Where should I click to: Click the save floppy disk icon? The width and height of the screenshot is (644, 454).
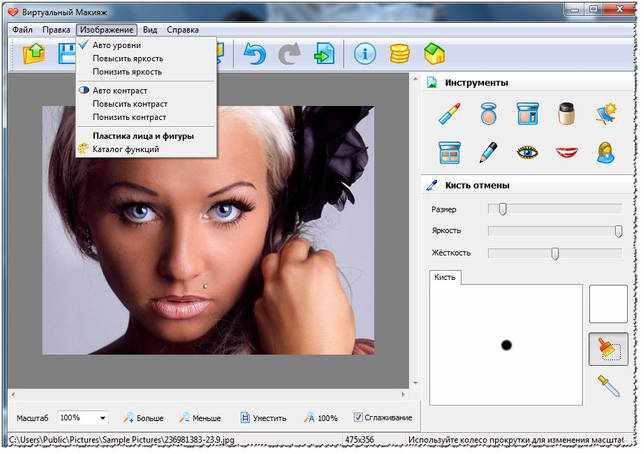(x=67, y=53)
